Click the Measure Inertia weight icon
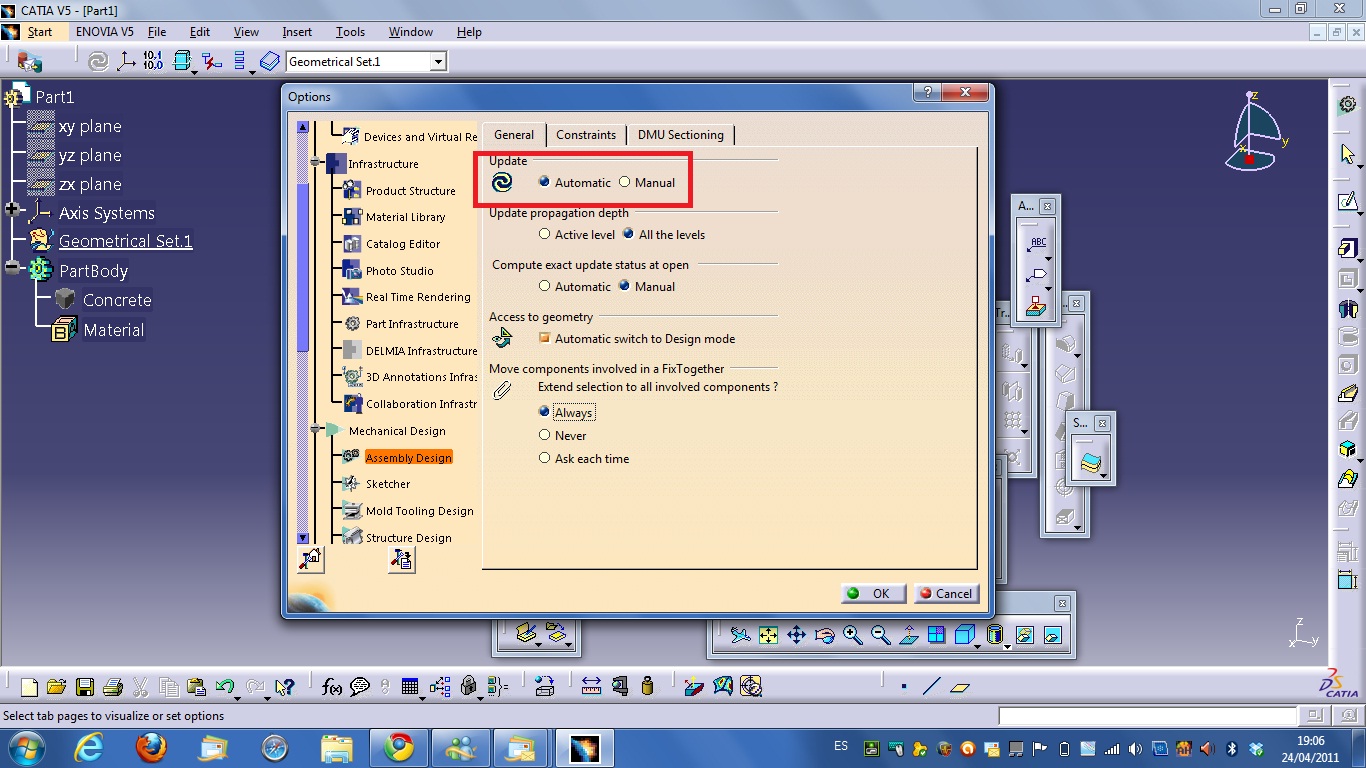This screenshot has width=1366, height=768. (x=647, y=686)
